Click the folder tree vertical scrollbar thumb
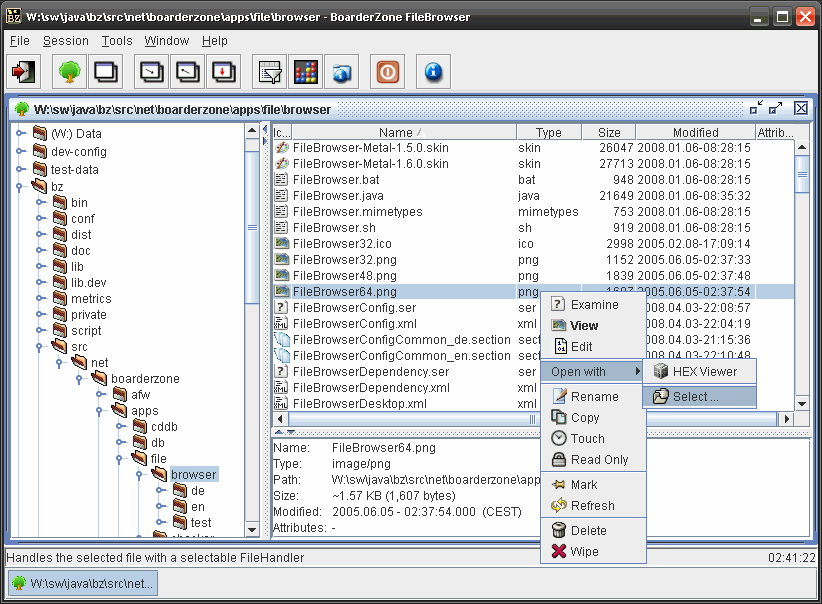822x604 pixels. click(x=252, y=227)
